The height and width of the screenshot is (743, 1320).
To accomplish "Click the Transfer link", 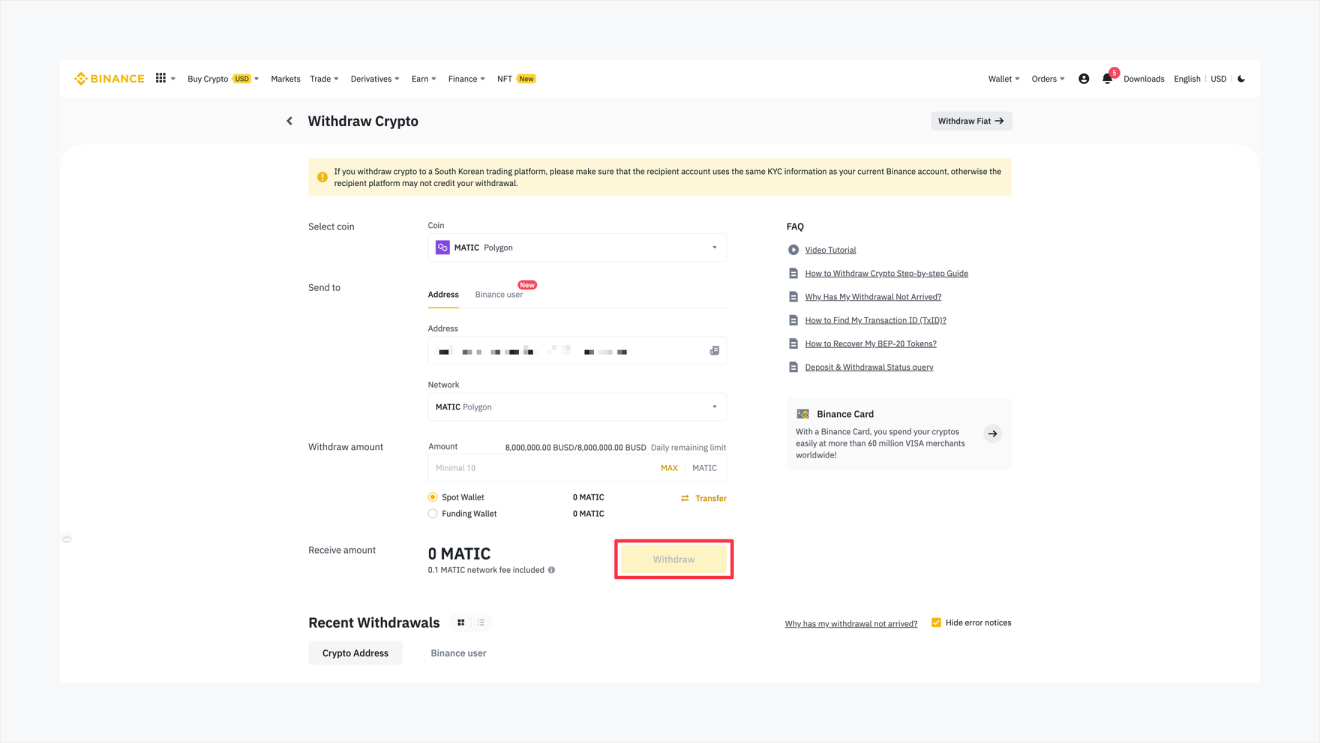I will tap(711, 498).
